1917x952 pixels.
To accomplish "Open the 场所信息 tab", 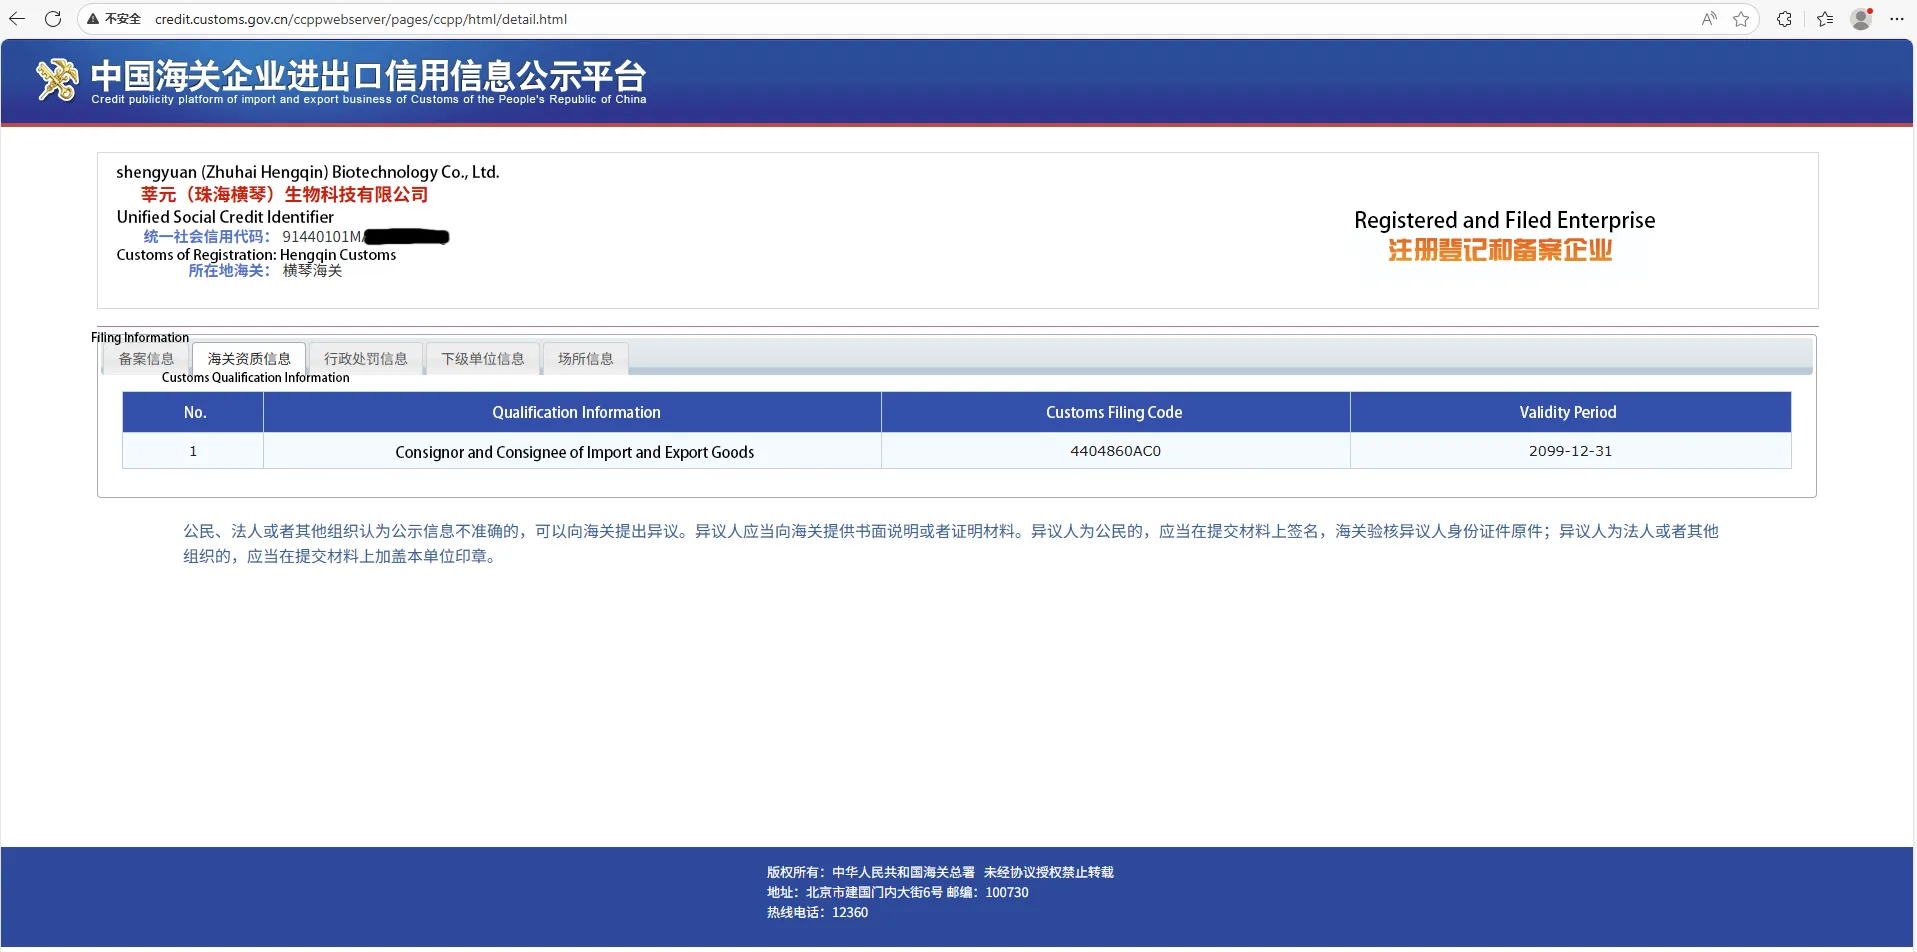I will (x=586, y=359).
